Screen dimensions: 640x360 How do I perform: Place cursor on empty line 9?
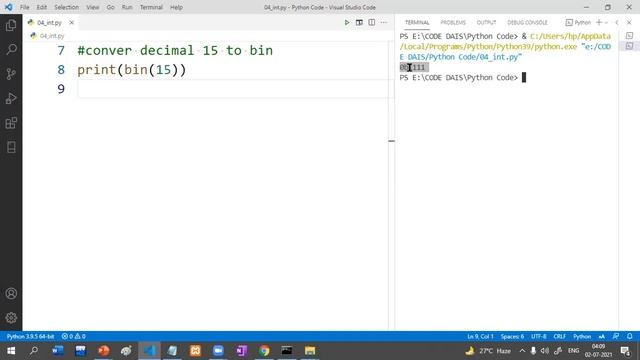pyautogui.click(x=233, y=89)
